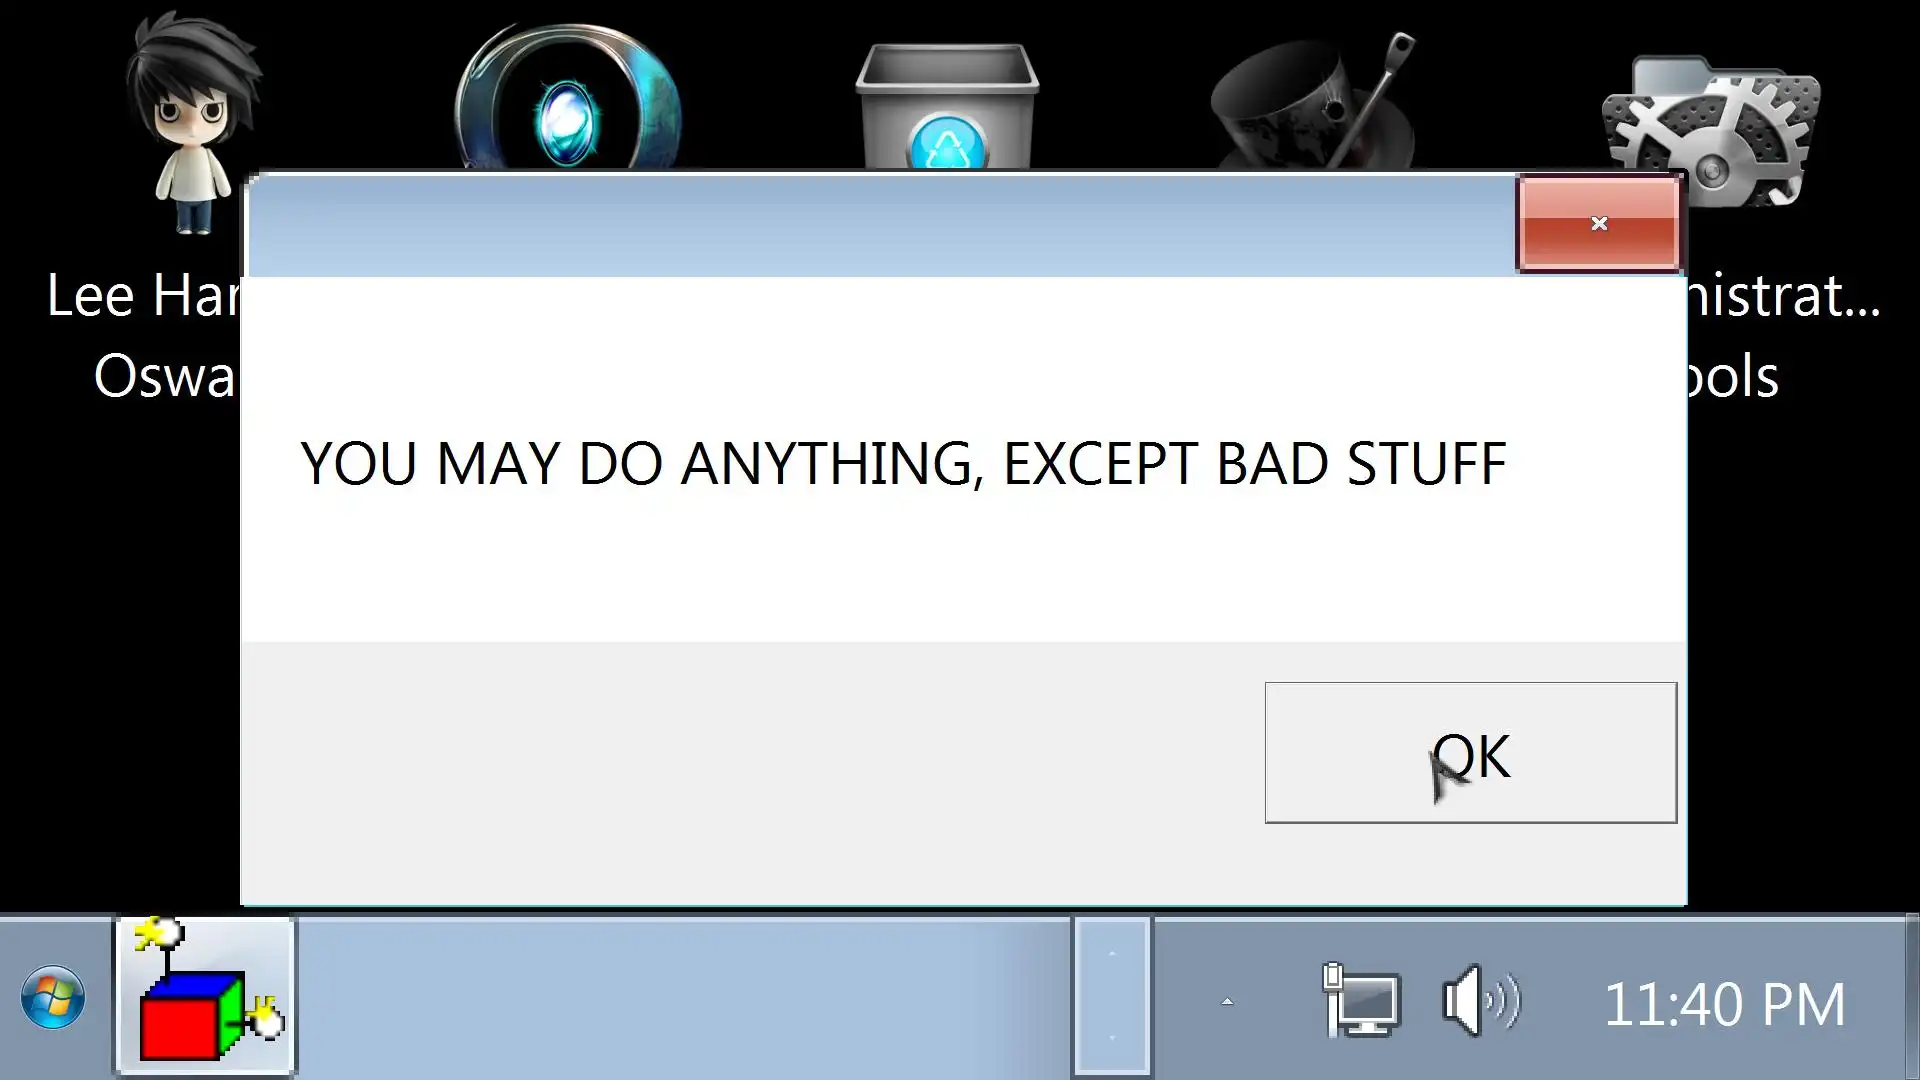Click the taskbar scroll up arrow
Screen dimensions: 1920x1080
click(x=1112, y=955)
